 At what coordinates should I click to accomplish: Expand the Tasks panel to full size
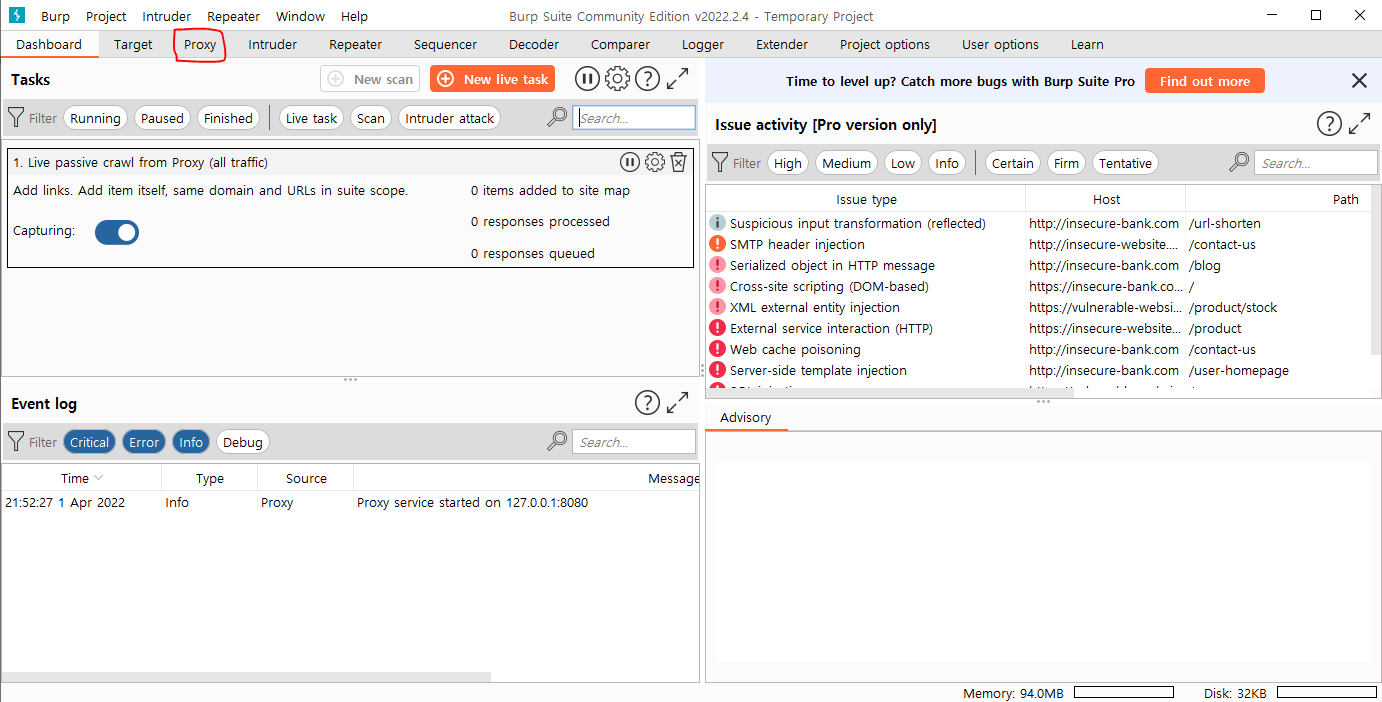coord(678,79)
